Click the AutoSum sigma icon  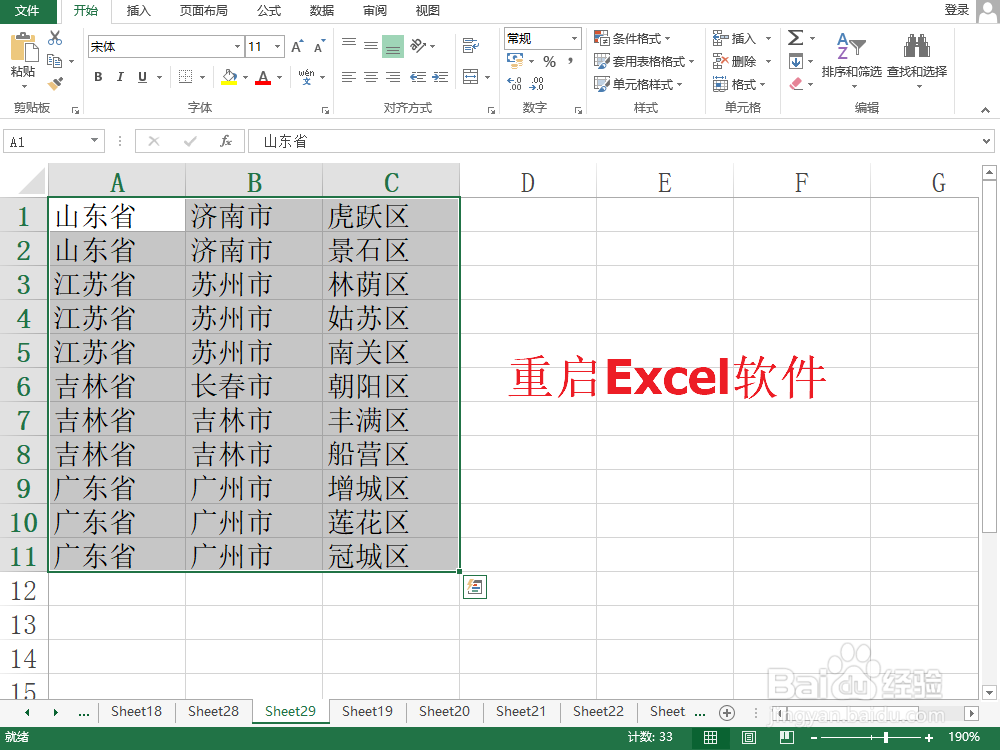pyautogui.click(x=795, y=38)
